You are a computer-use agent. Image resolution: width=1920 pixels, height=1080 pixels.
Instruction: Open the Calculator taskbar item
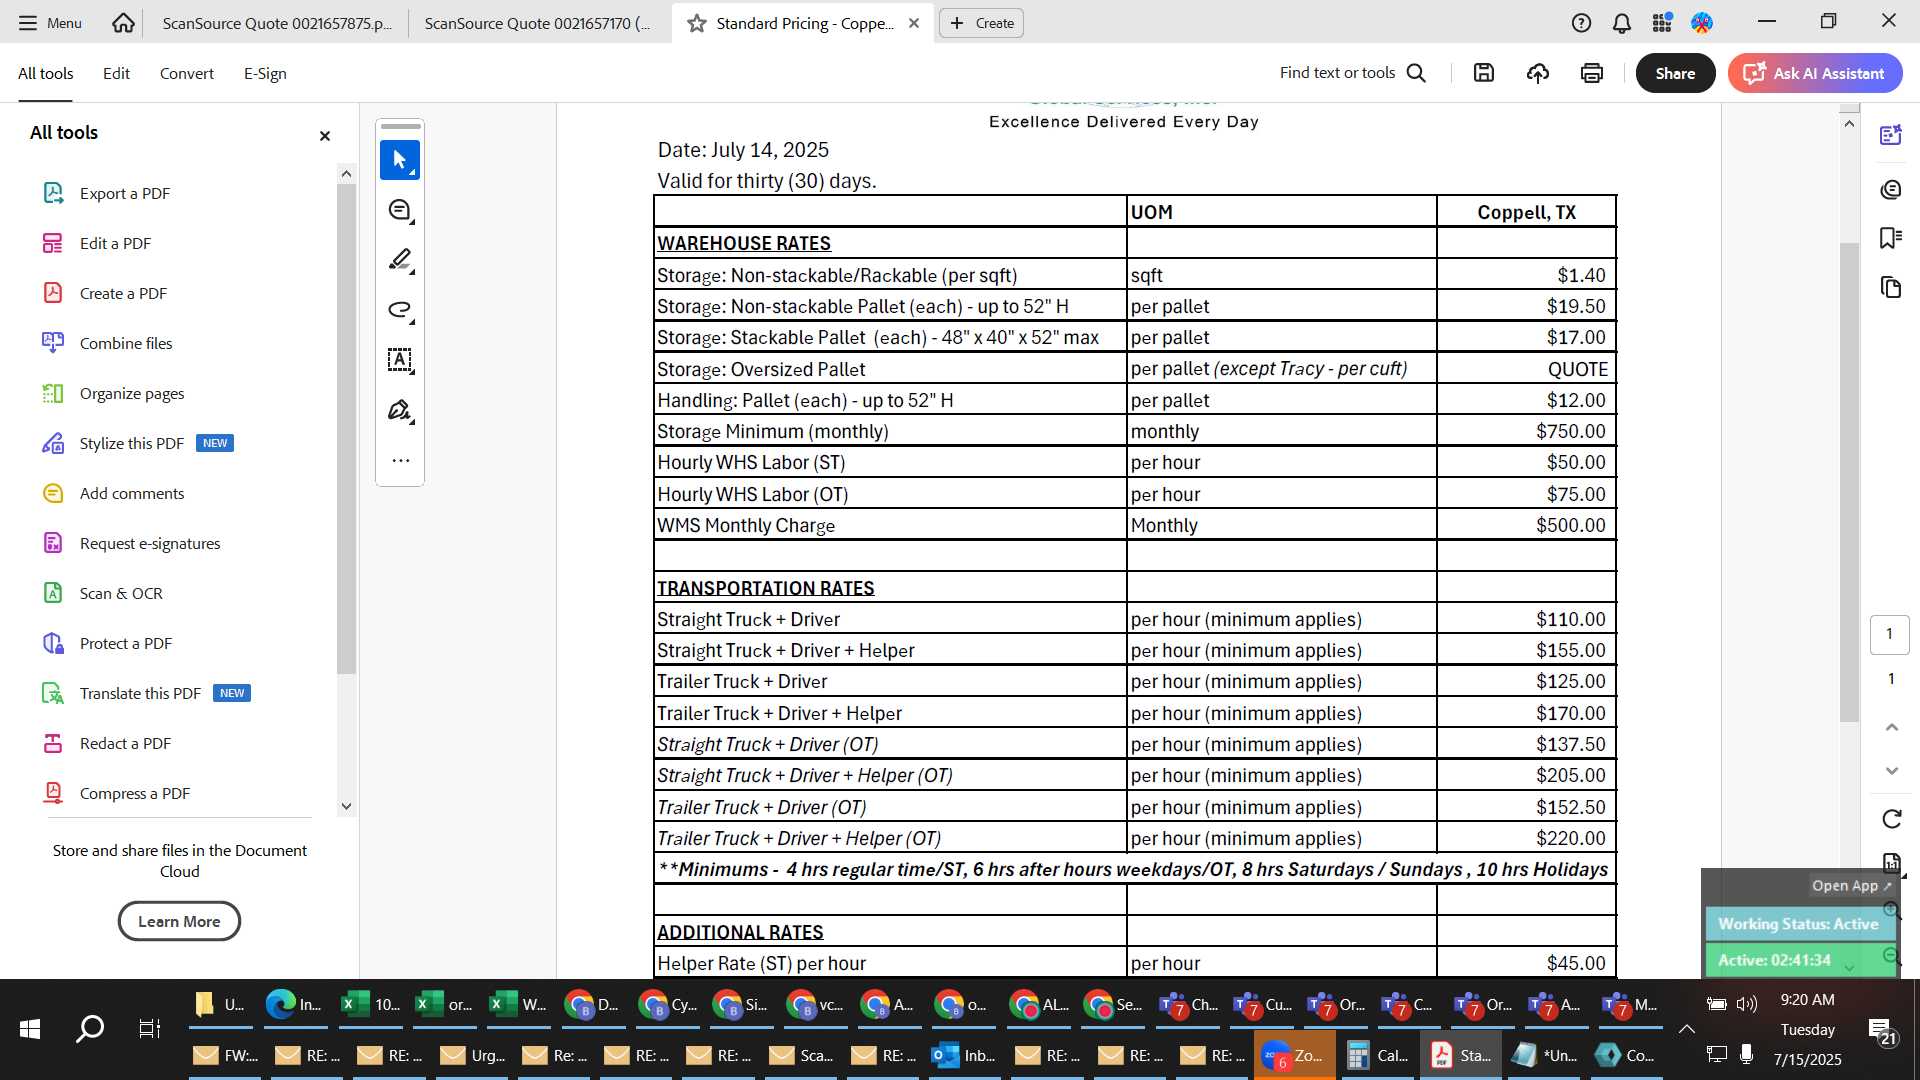[x=1377, y=1055]
